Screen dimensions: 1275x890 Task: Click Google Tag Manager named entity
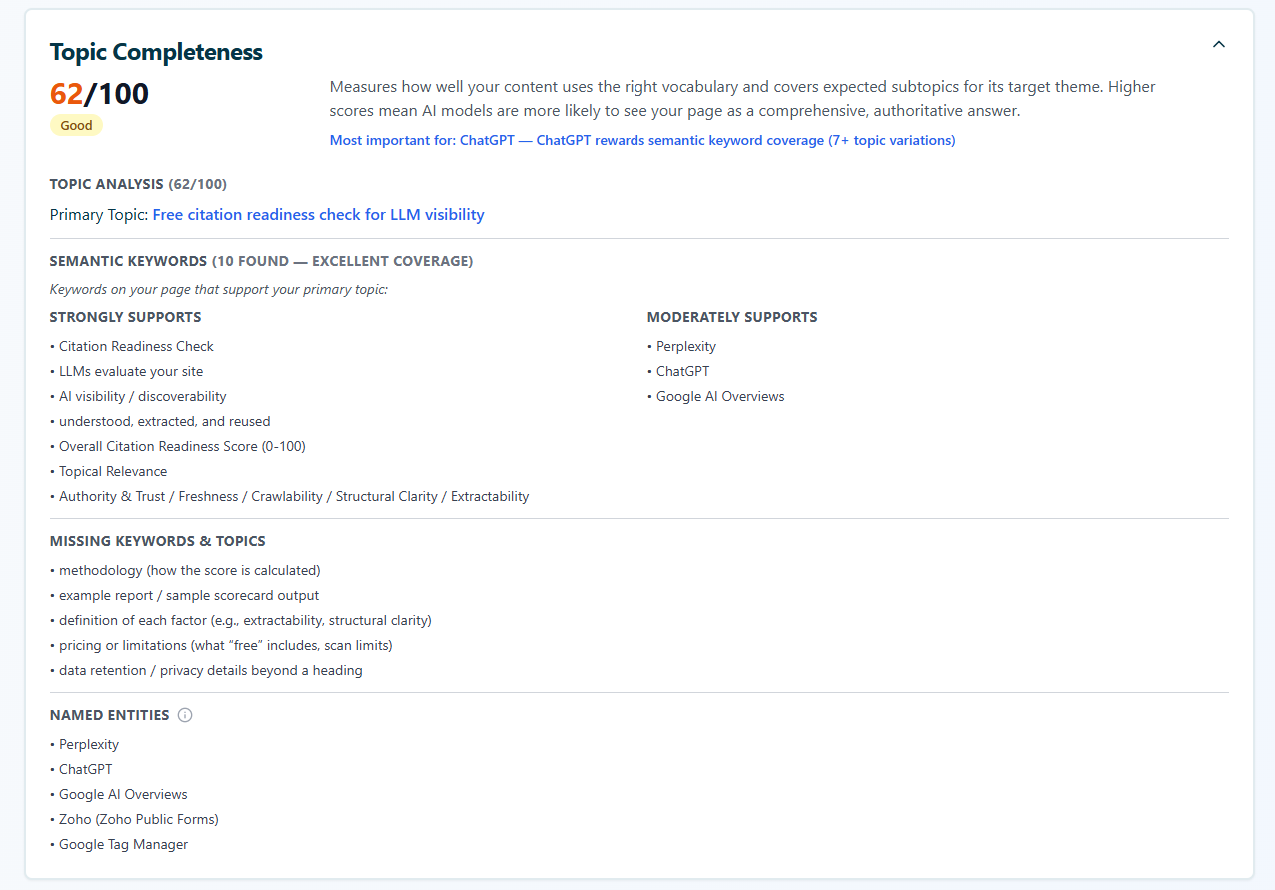click(x=123, y=844)
